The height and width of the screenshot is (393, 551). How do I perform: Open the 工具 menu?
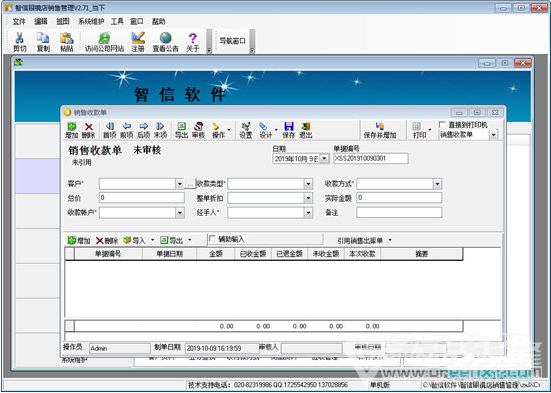point(117,21)
